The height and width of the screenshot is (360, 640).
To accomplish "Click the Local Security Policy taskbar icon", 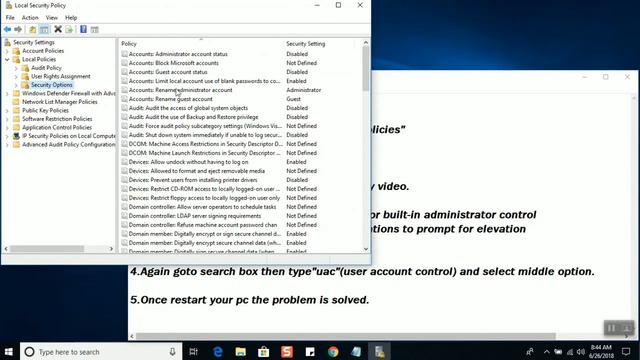I will point(380,351).
